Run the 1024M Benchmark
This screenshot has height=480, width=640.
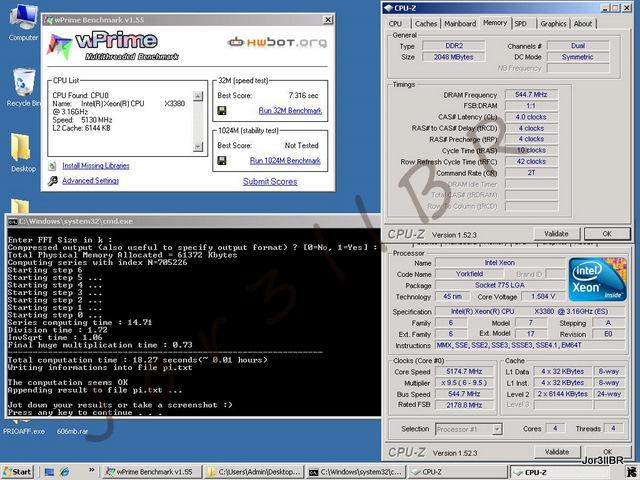click(x=285, y=161)
